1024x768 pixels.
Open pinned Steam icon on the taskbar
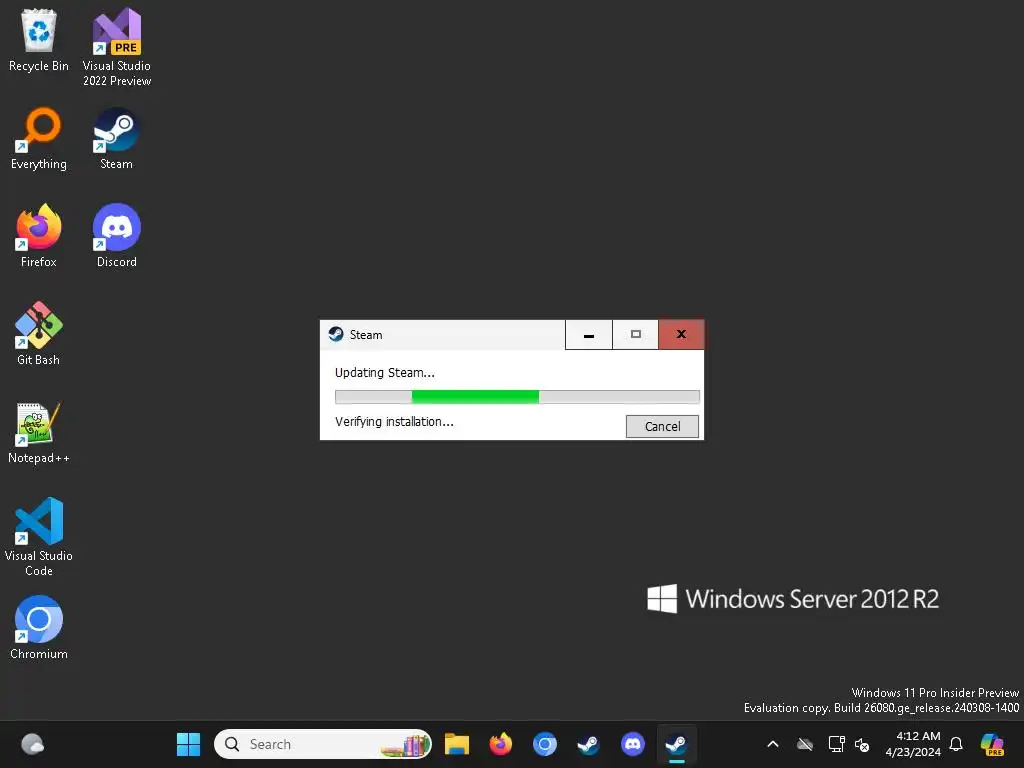(588, 744)
